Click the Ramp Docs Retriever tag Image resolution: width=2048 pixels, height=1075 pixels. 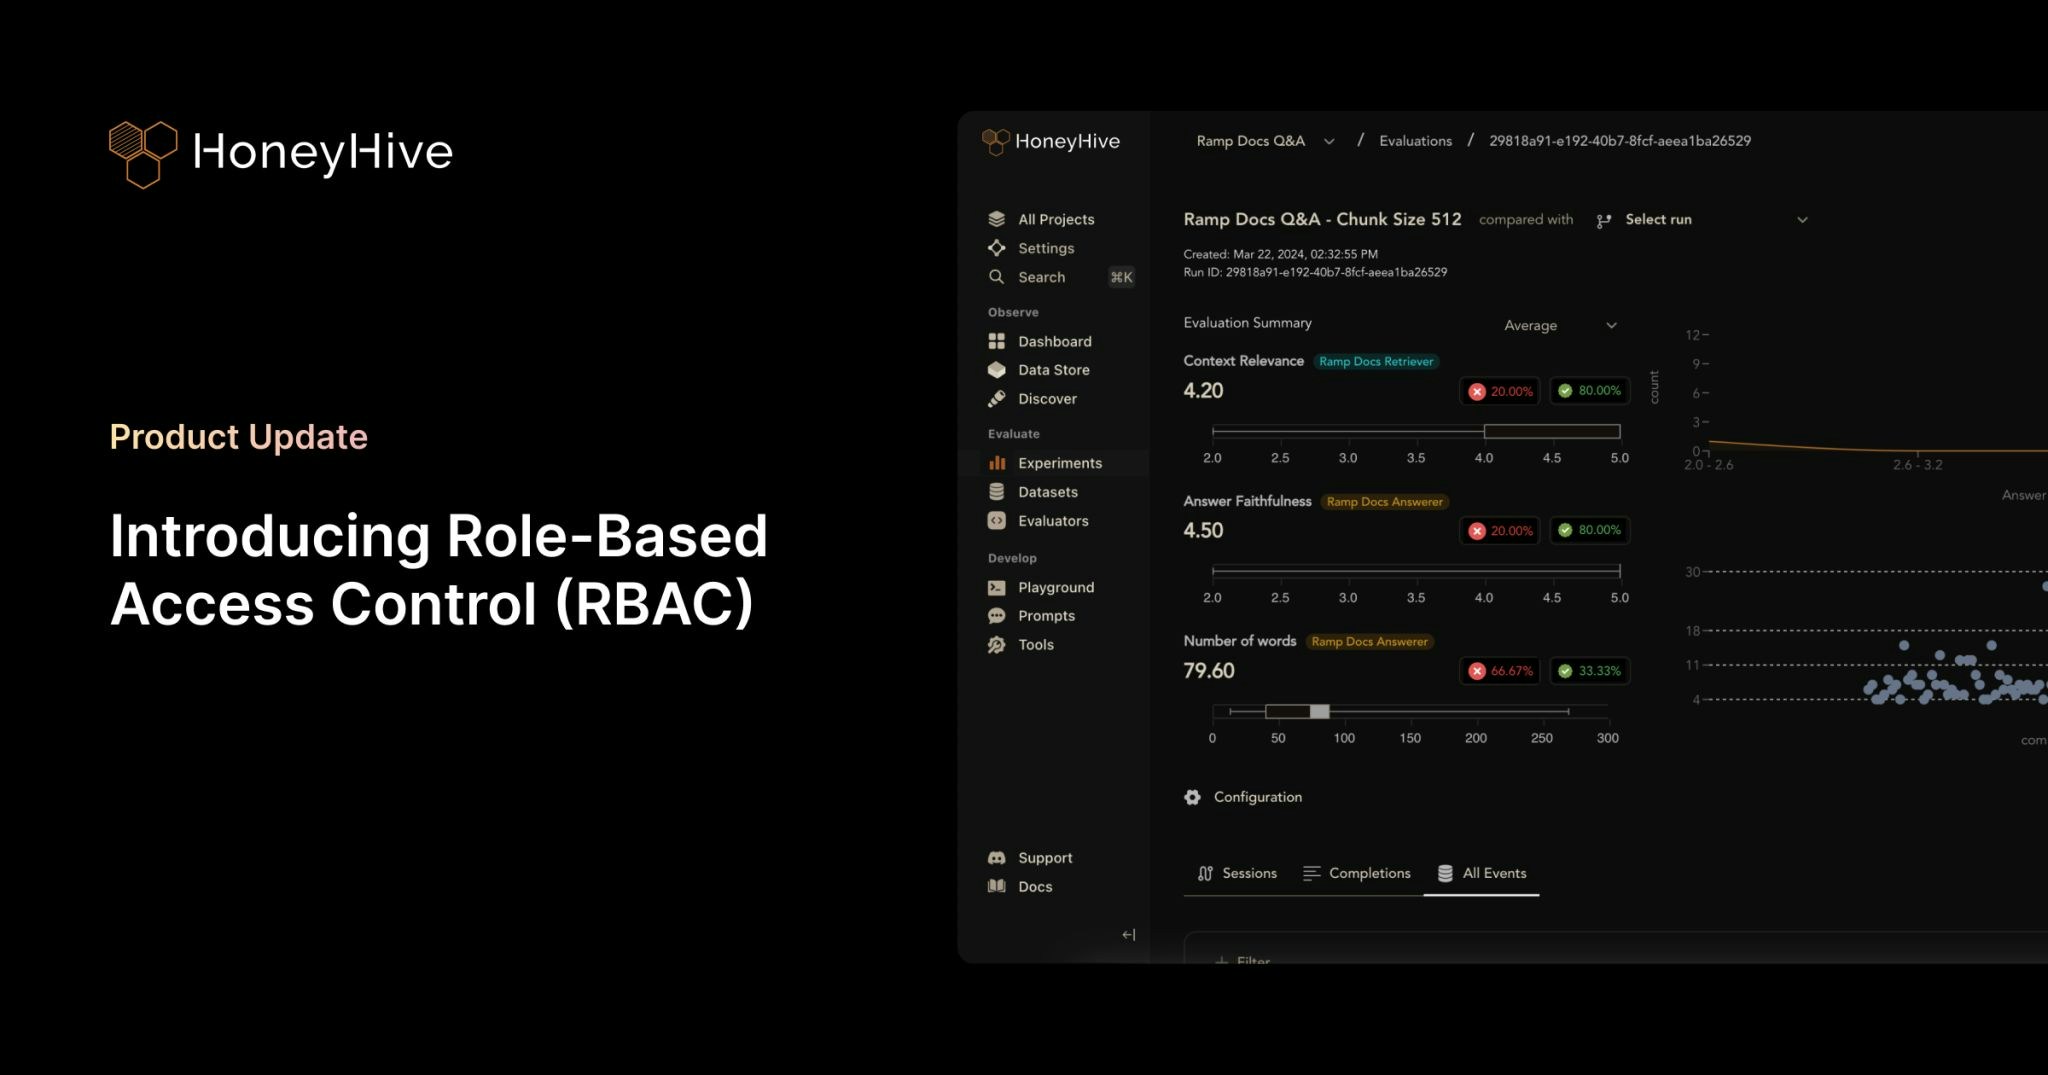pos(1376,361)
